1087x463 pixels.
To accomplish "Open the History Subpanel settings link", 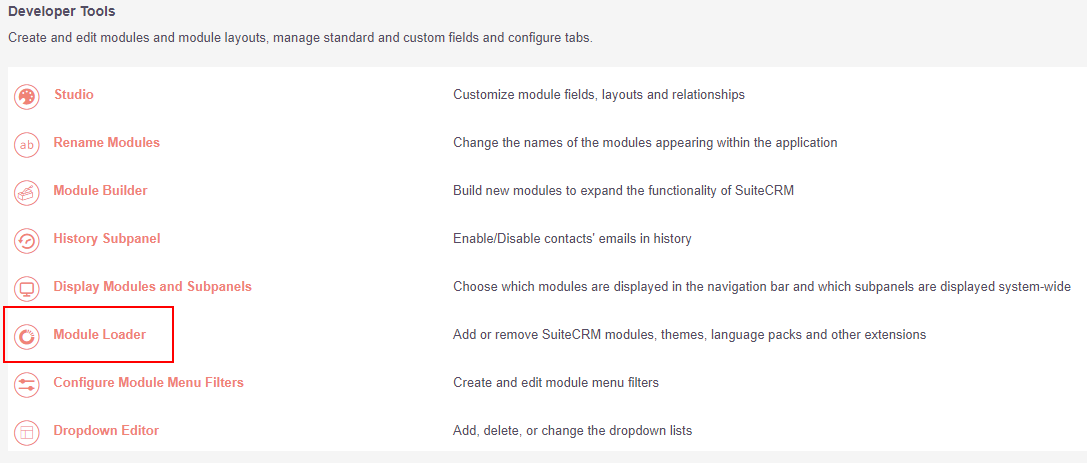I will point(107,238).
